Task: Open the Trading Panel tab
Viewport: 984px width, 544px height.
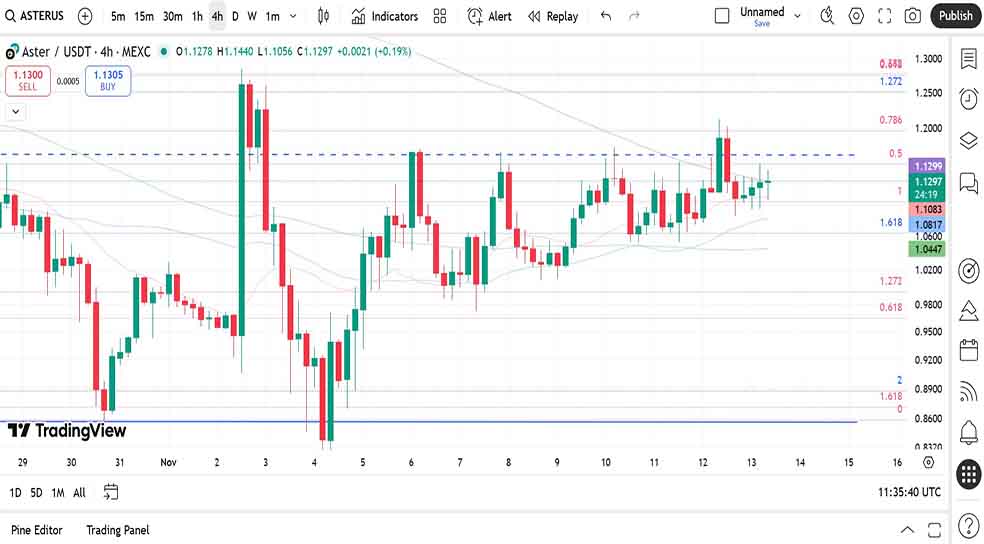Action: click(118, 530)
